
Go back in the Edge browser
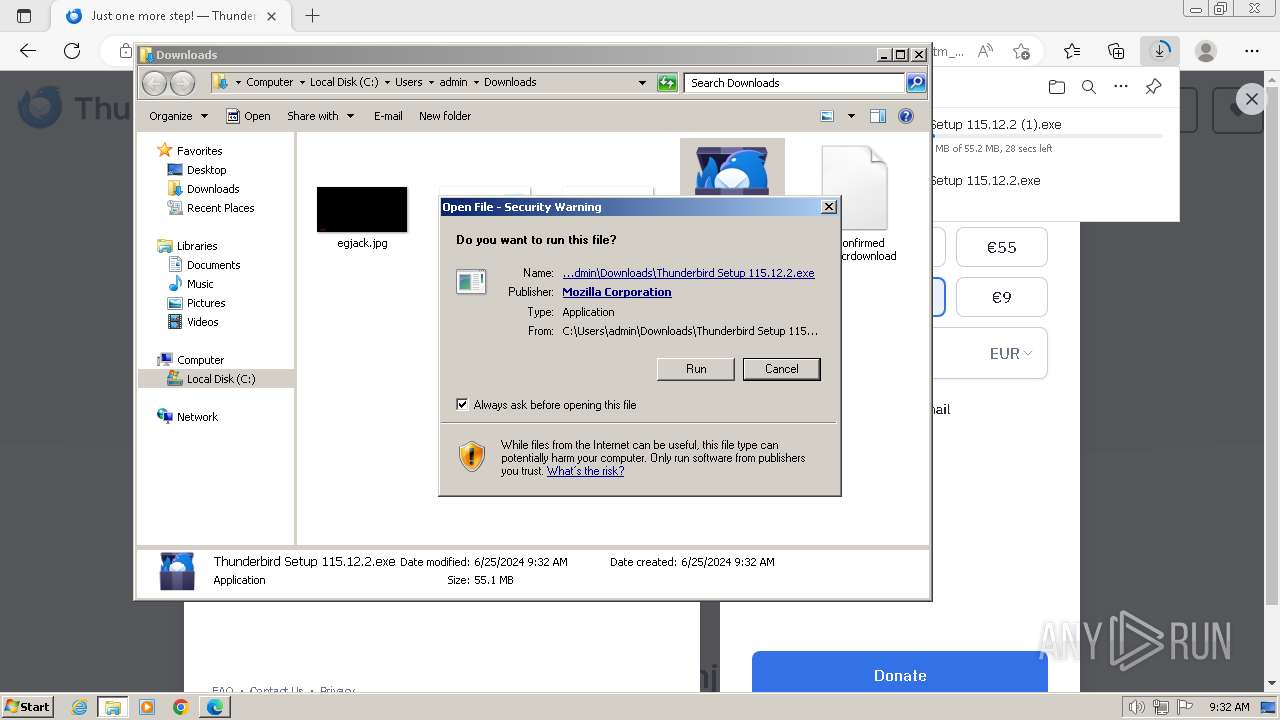point(28,51)
